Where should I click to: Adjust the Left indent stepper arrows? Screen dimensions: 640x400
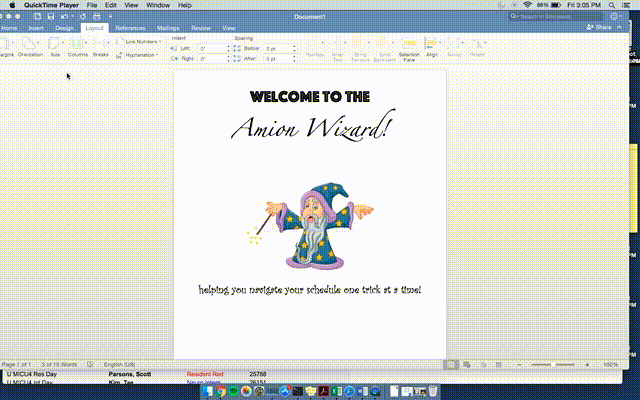point(229,49)
